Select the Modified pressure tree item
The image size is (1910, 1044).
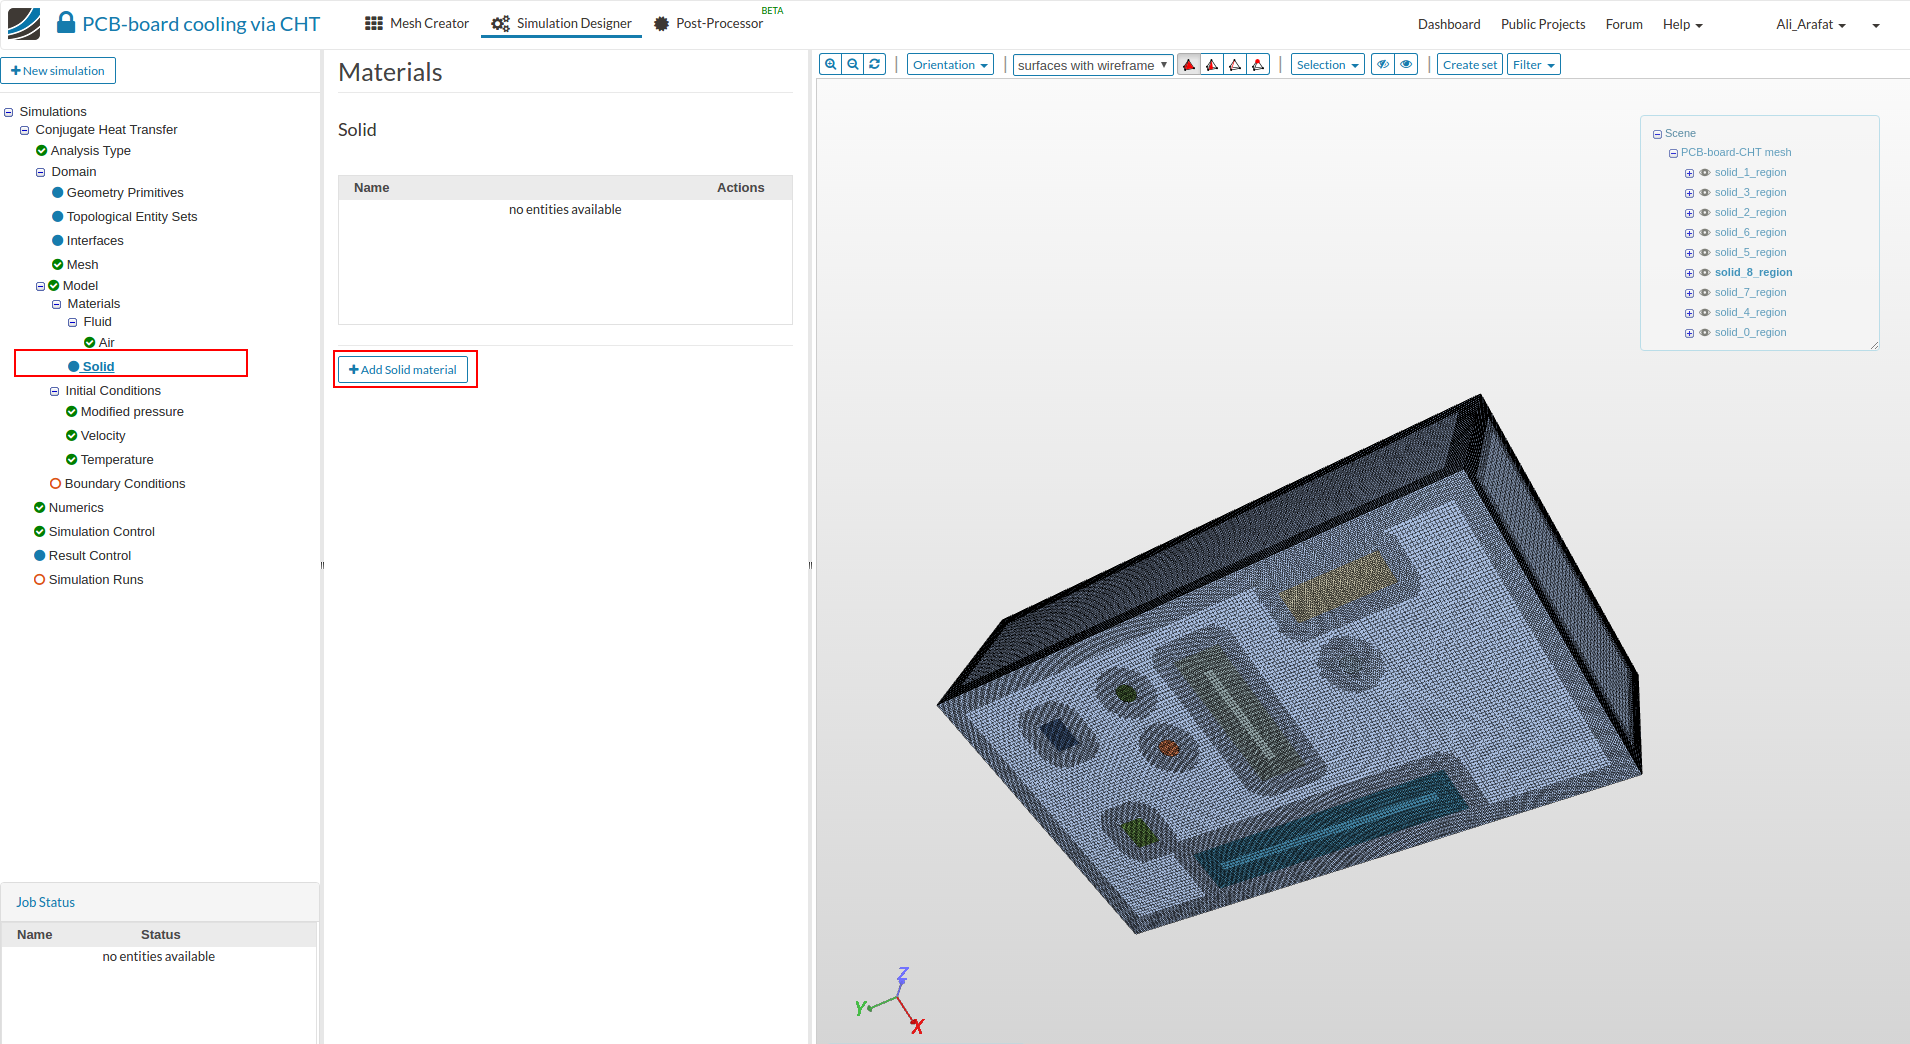132,412
